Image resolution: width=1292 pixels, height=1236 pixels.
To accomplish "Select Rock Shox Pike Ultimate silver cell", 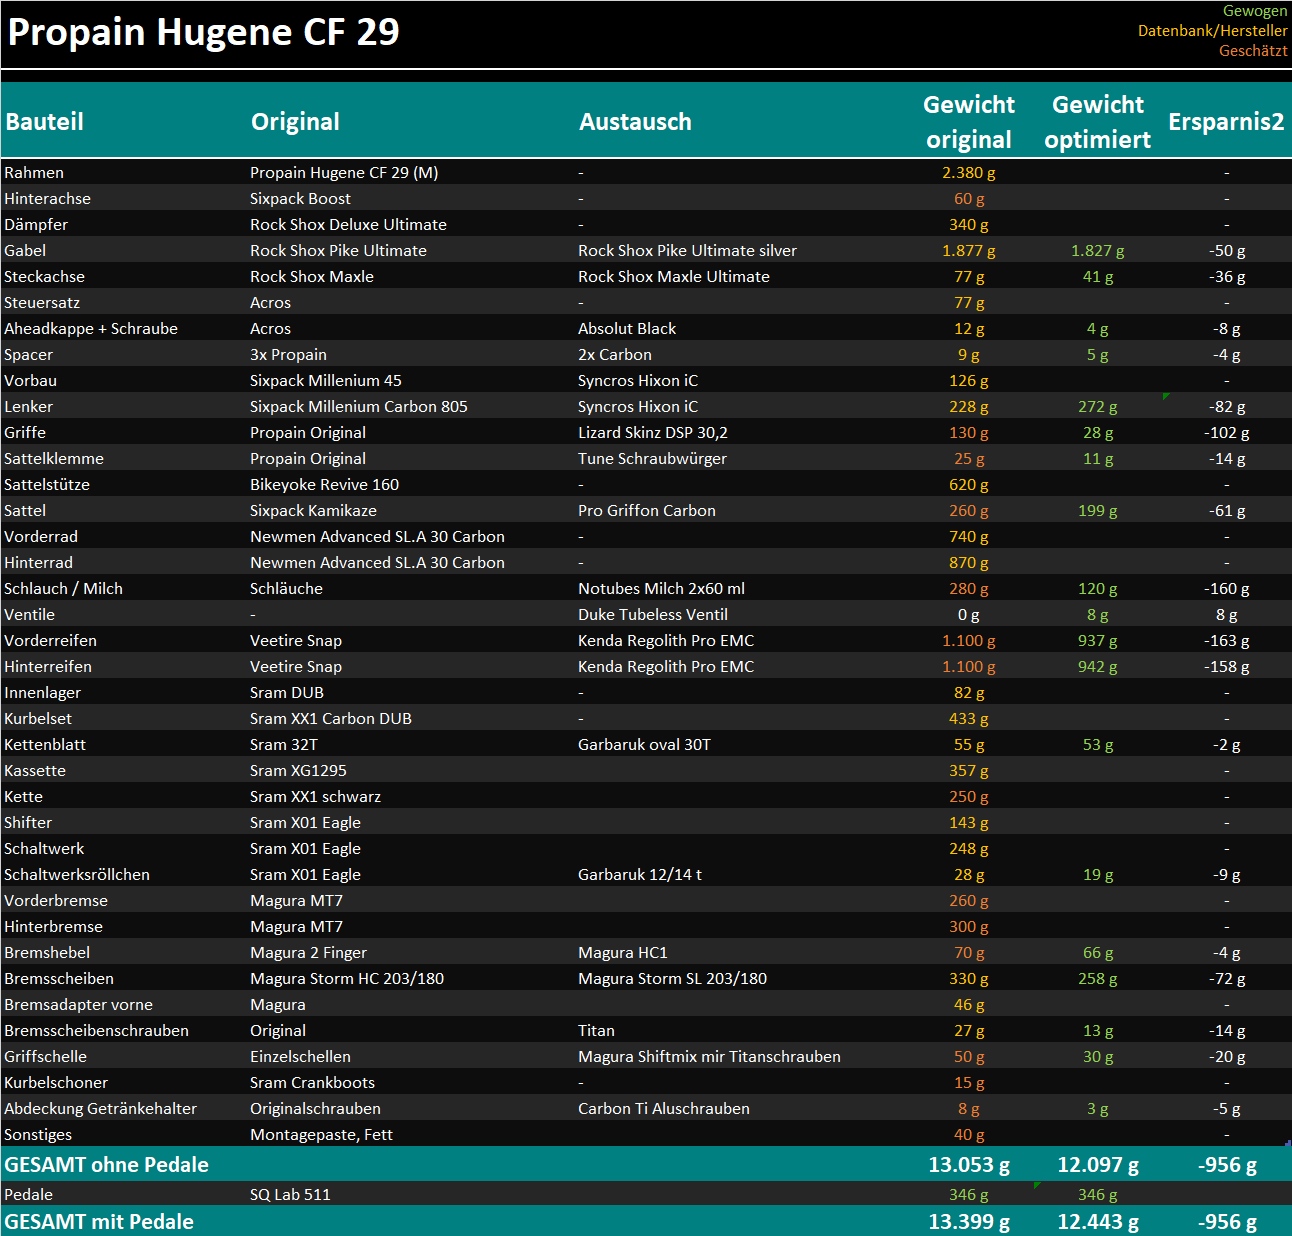I will pyautogui.click(x=687, y=251).
